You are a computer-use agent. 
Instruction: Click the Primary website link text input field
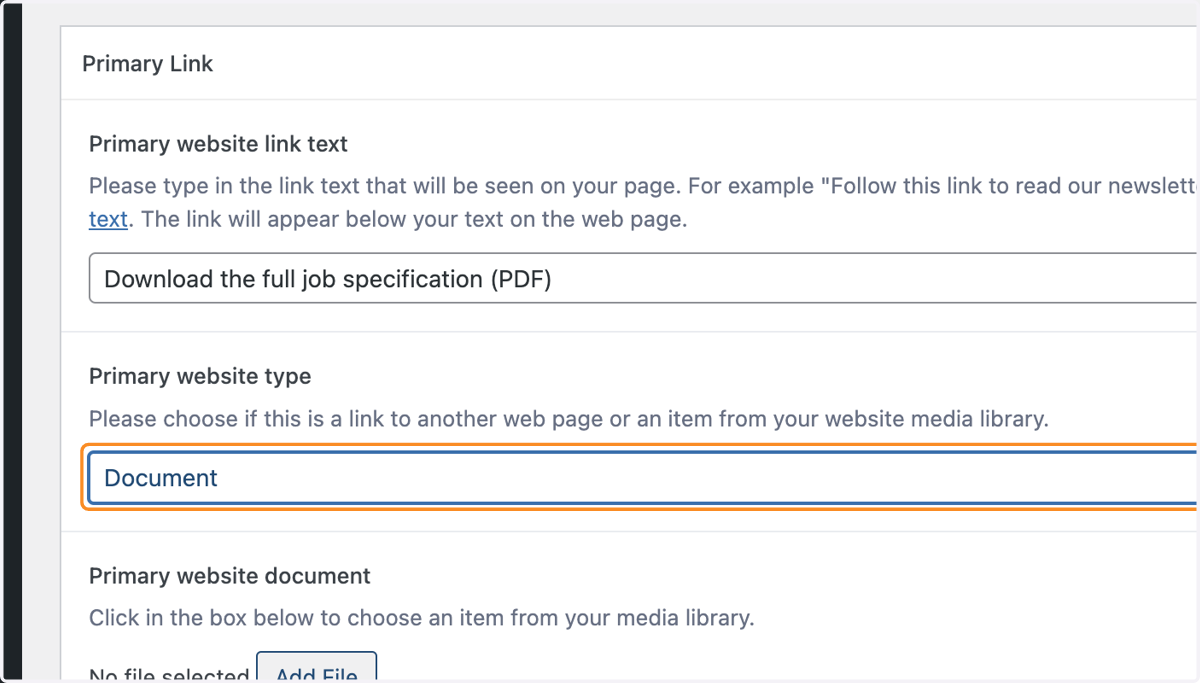coord(644,278)
